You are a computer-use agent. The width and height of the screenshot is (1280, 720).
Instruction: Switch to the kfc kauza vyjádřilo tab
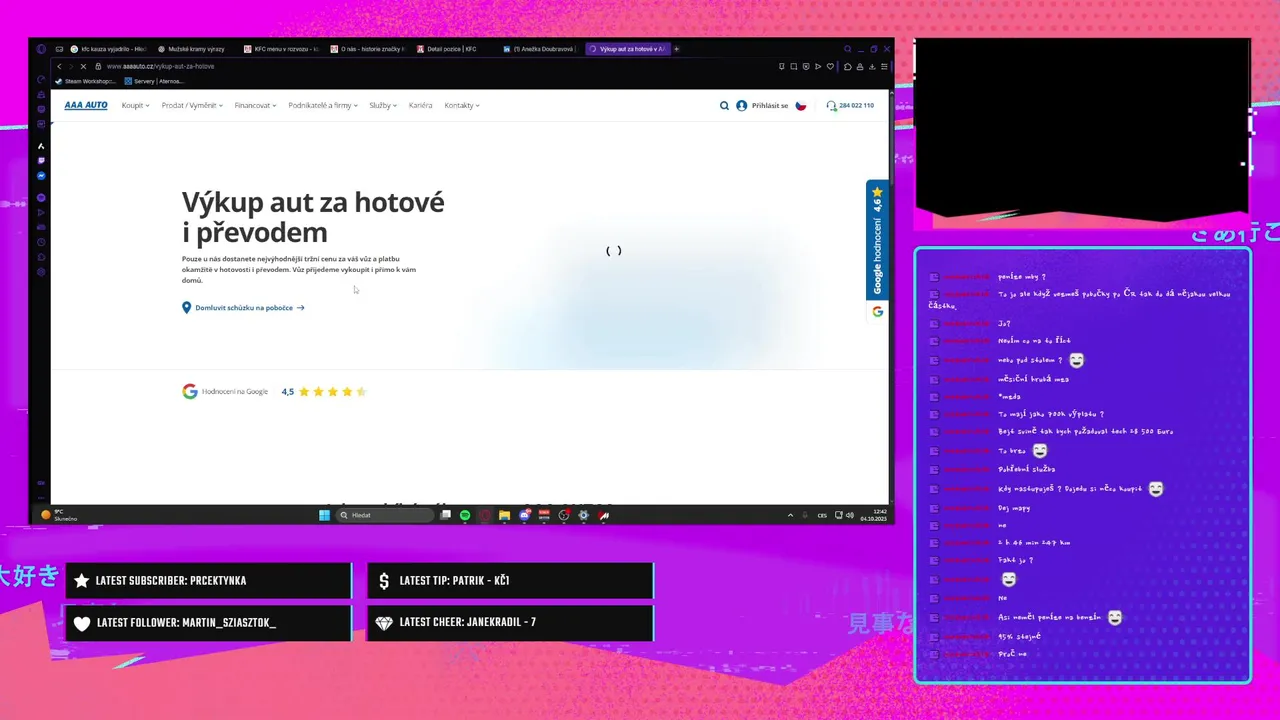click(x=109, y=49)
